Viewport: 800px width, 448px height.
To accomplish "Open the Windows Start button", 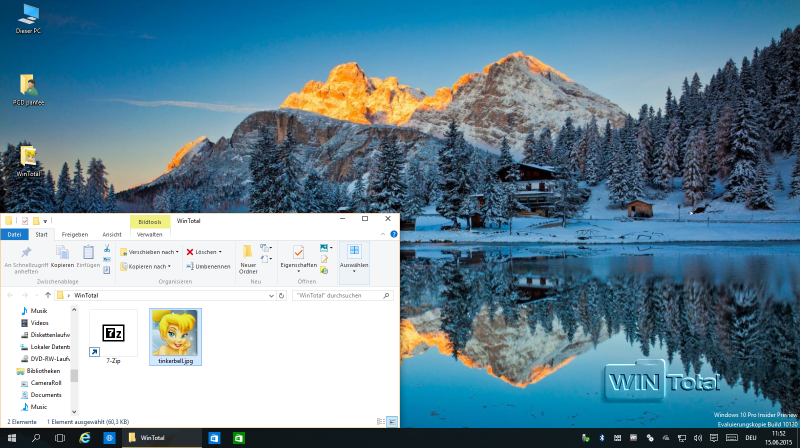I will click(12, 438).
